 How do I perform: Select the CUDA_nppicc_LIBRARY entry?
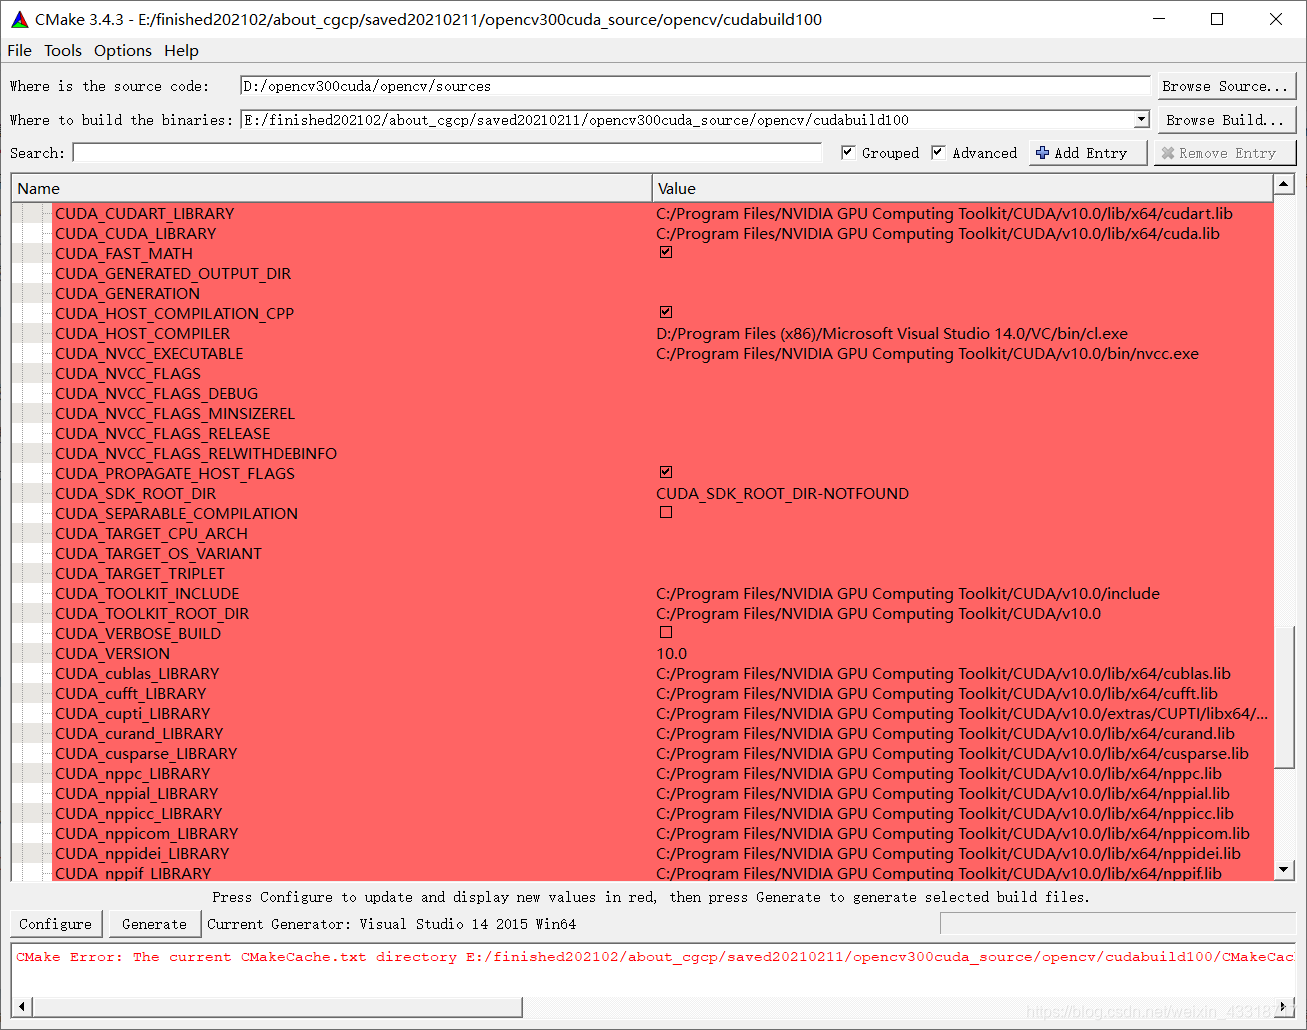(x=139, y=813)
